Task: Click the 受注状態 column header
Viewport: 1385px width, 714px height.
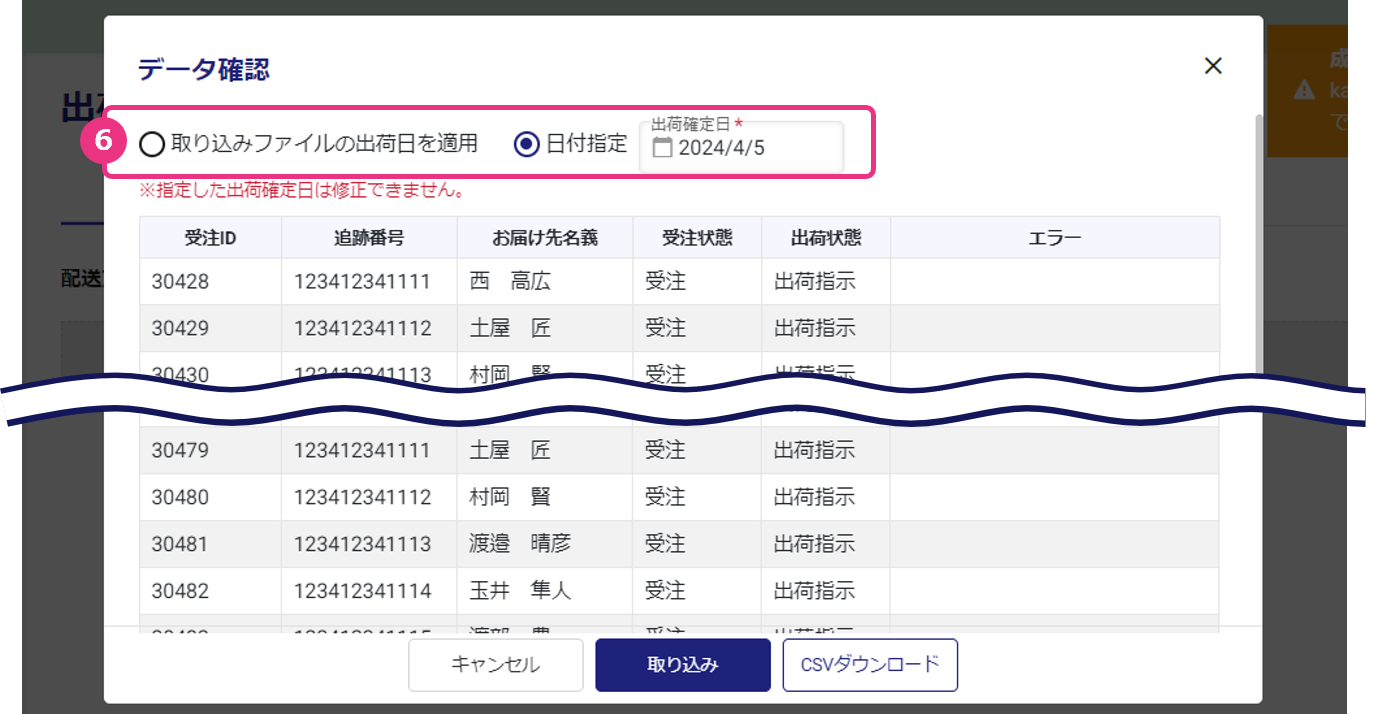Action: (697, 238)
